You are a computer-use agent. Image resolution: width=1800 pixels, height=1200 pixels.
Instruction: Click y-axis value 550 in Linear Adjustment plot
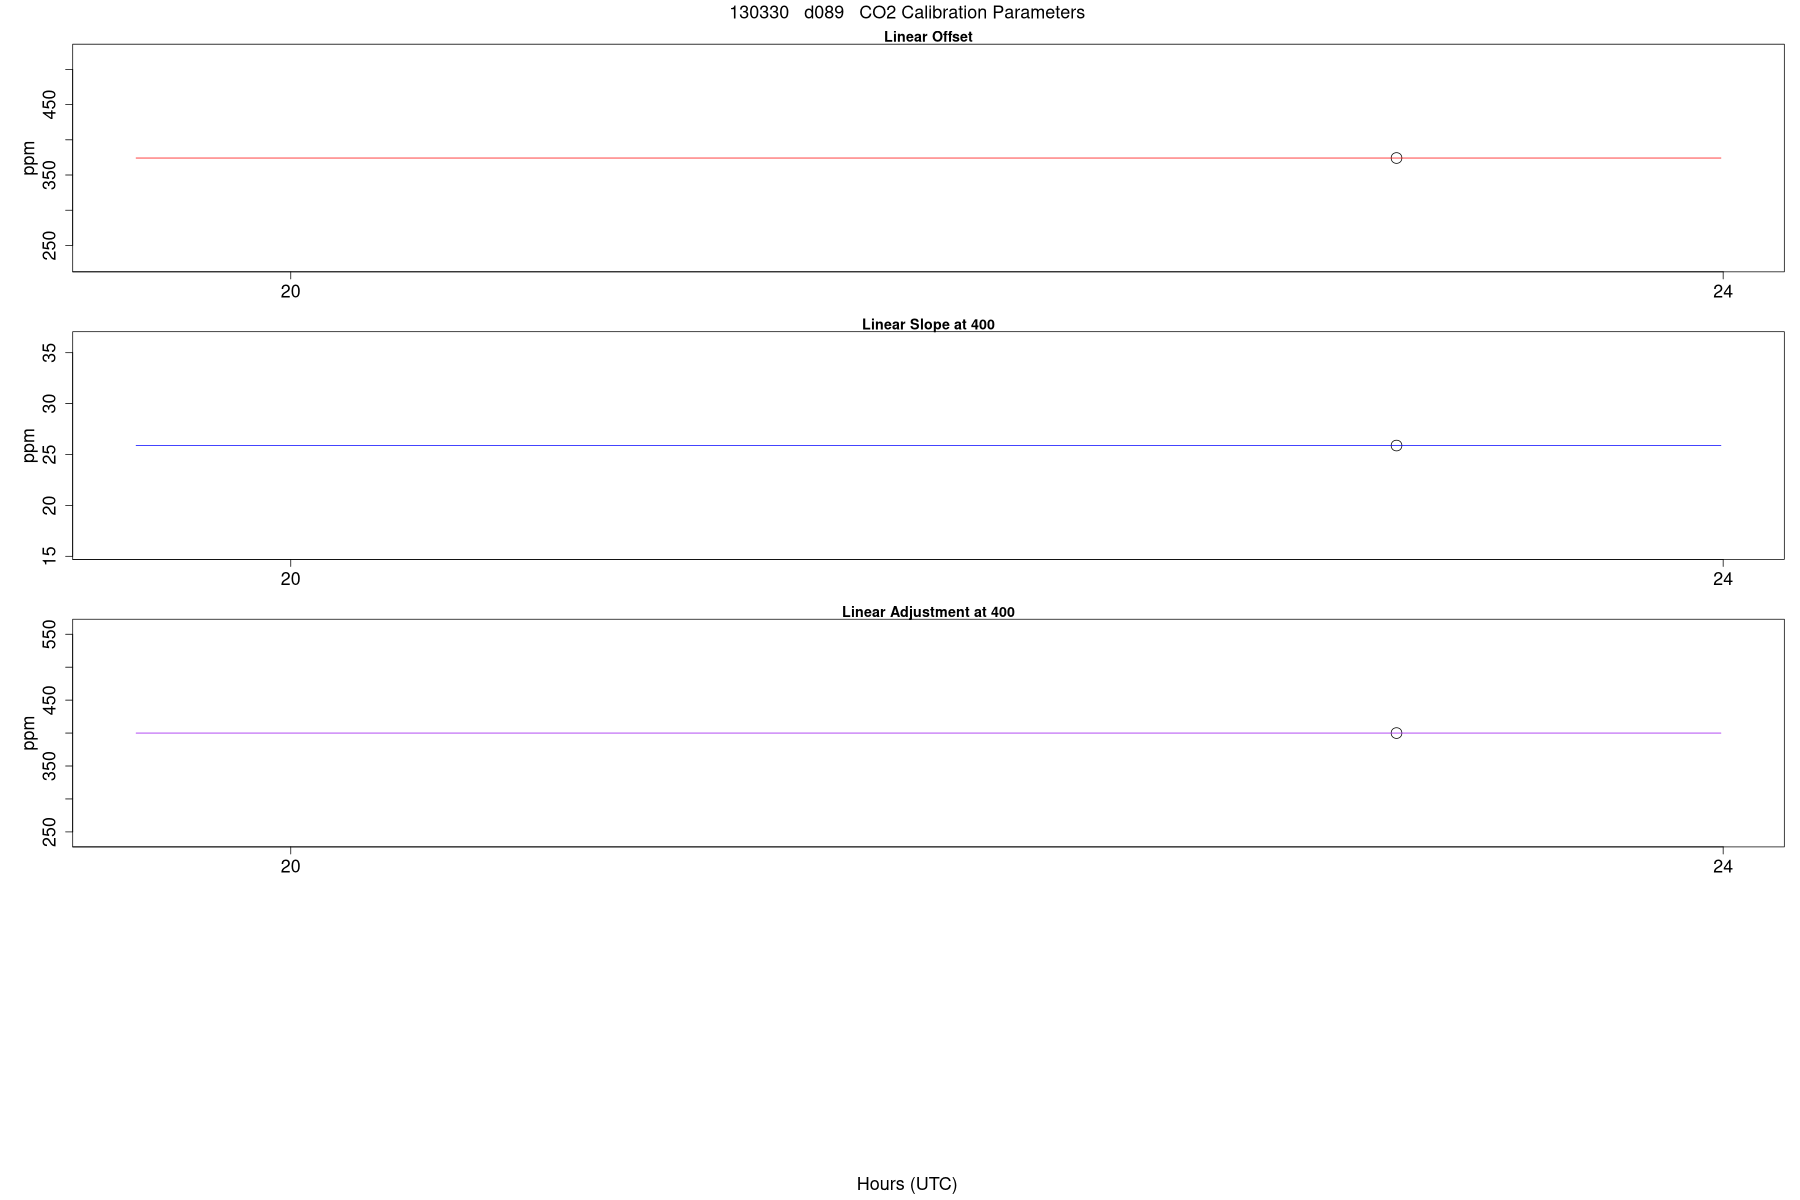tap(50, 634)
